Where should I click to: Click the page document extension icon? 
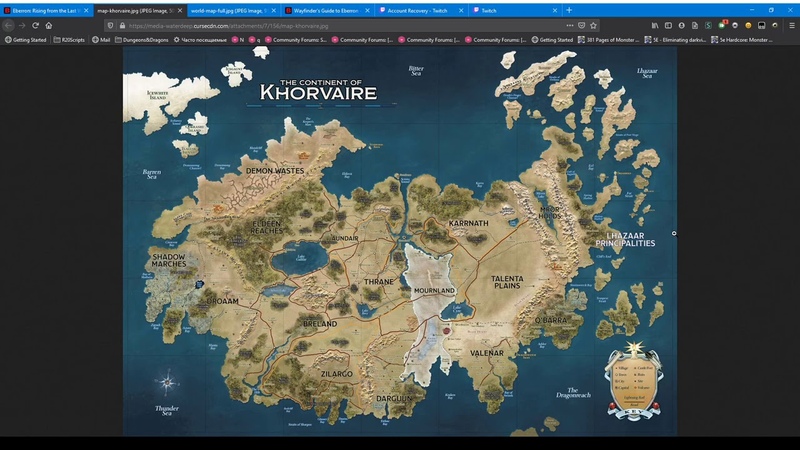point(694,26)
